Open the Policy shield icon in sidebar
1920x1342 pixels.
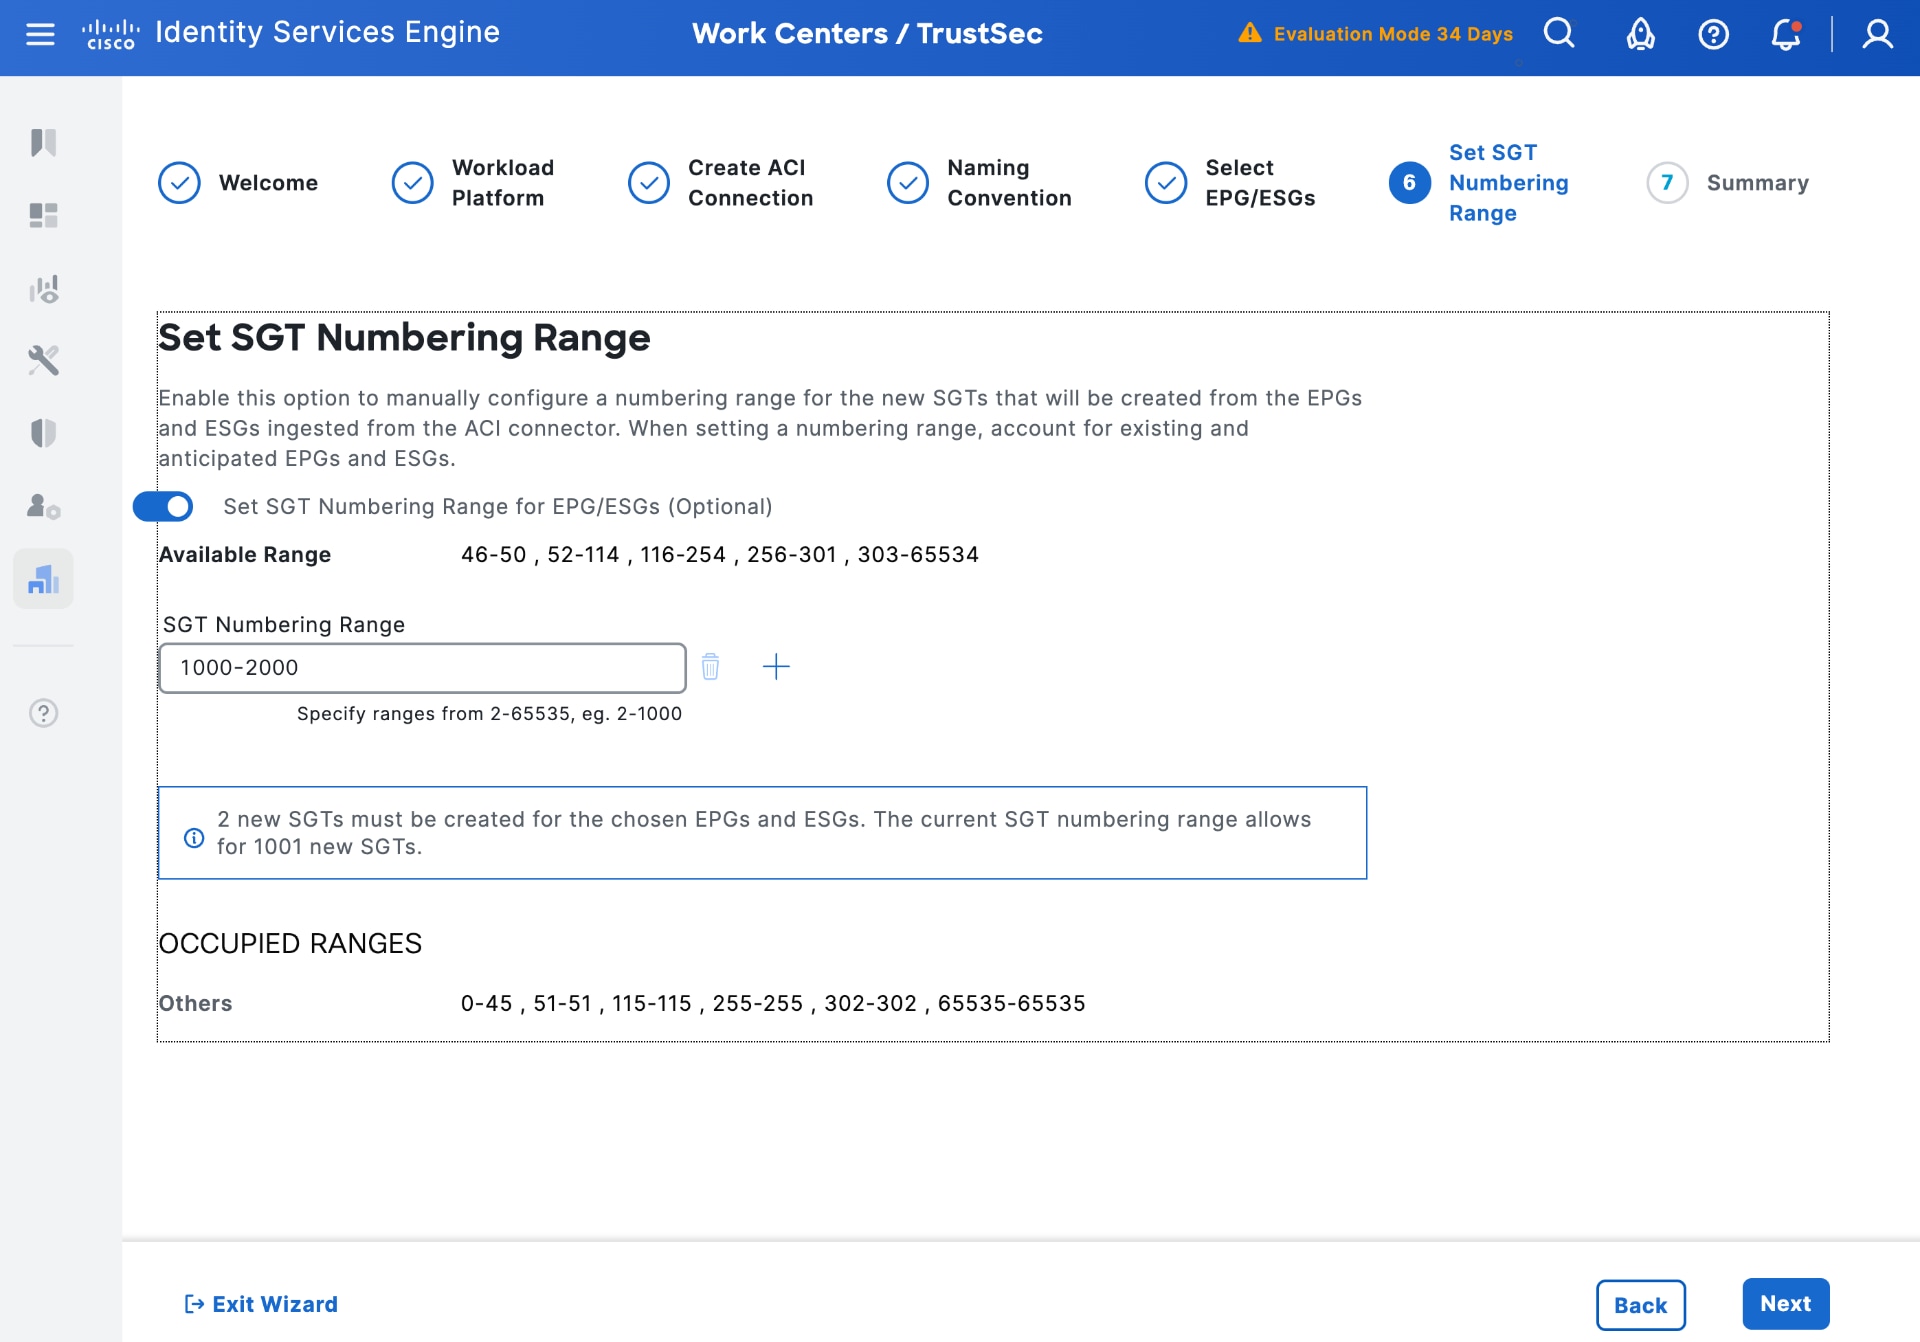click(43, 432)
